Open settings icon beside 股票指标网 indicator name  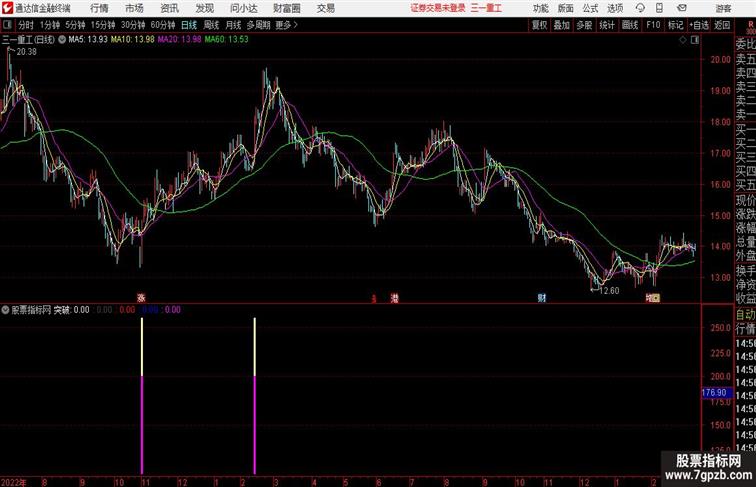click(x=5, y=310)
